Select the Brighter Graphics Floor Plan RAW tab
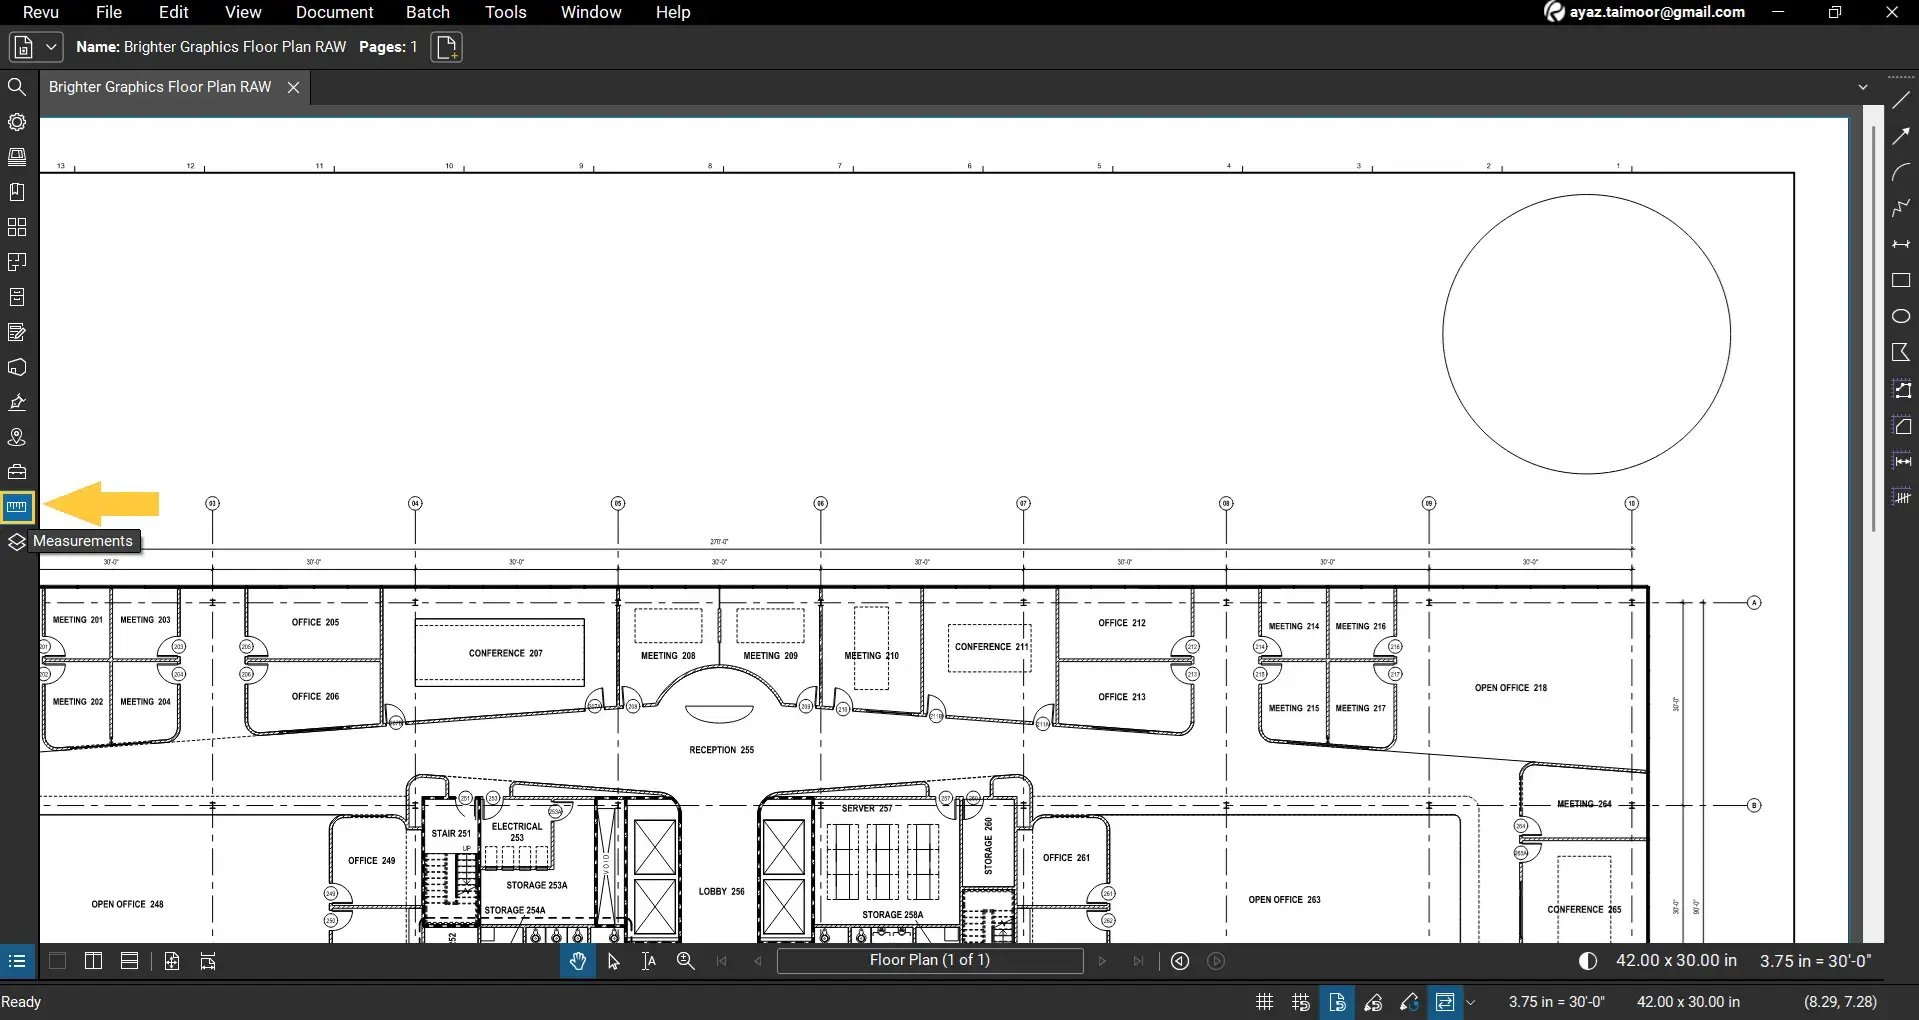This screenshot has height=1020, width=1919. tap(160, 86)
